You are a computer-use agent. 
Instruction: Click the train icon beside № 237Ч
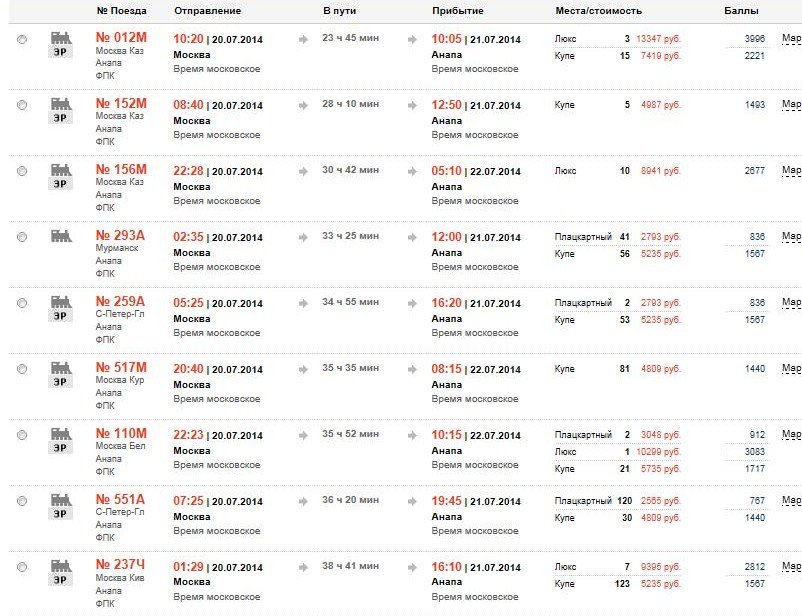[61, 566]
